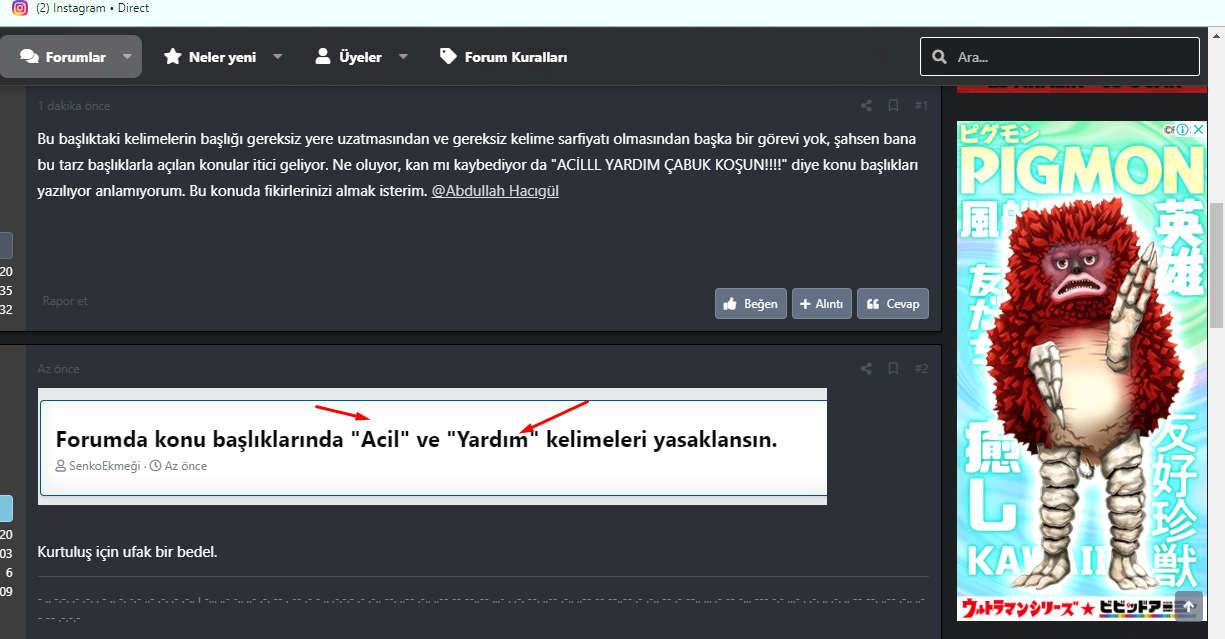Open the Neler yeni dropdown

(x=277, y=56)
